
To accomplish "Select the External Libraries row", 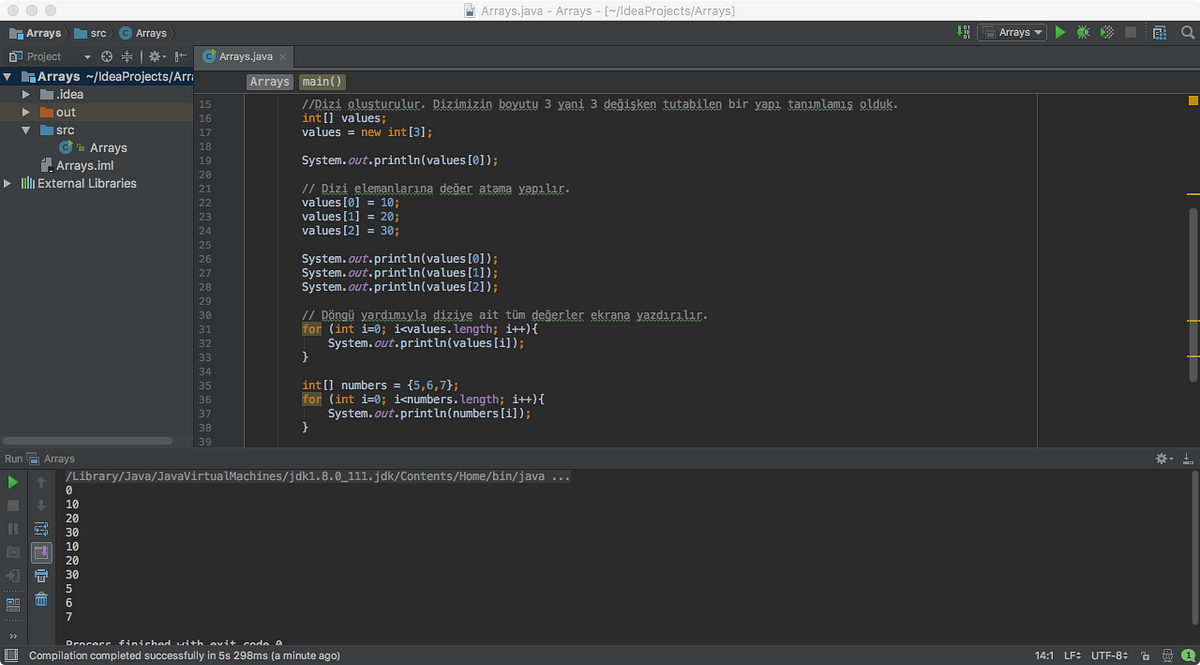I will 96,183.
